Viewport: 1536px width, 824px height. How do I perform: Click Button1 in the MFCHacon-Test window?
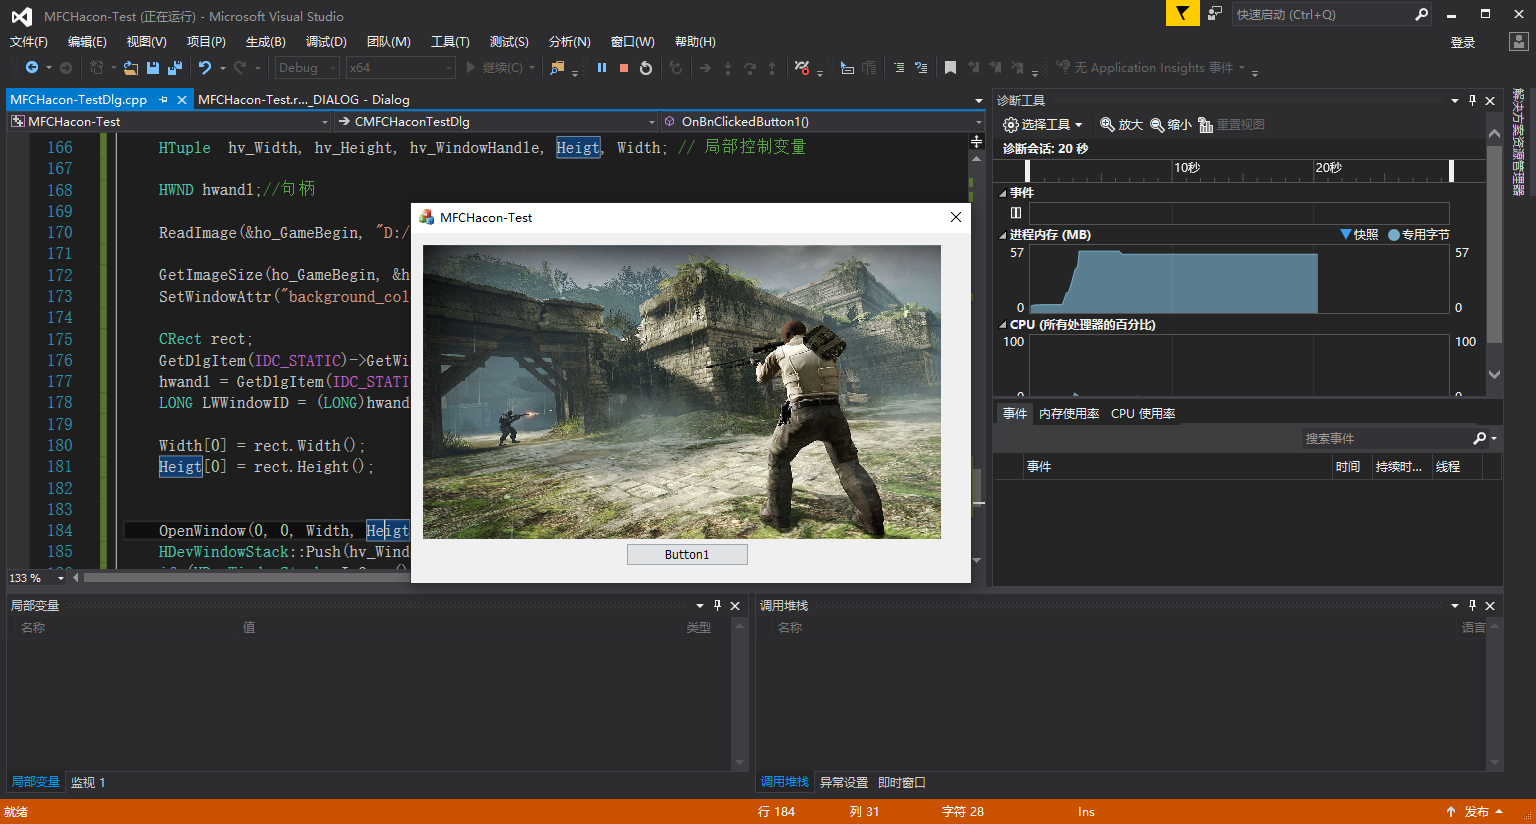(x=687, y=553)
